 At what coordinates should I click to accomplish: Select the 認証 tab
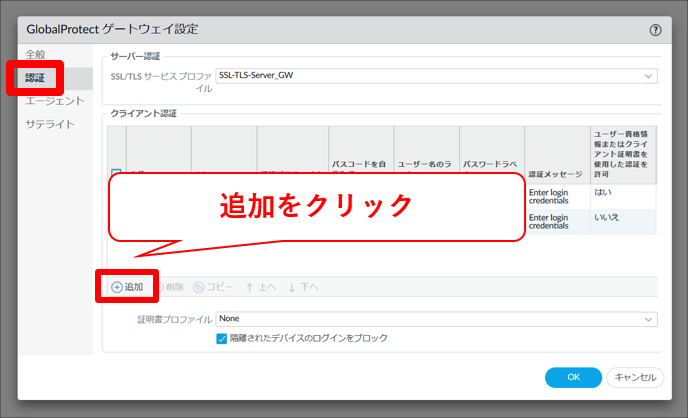pyautogui.click(x=35, y=78)
